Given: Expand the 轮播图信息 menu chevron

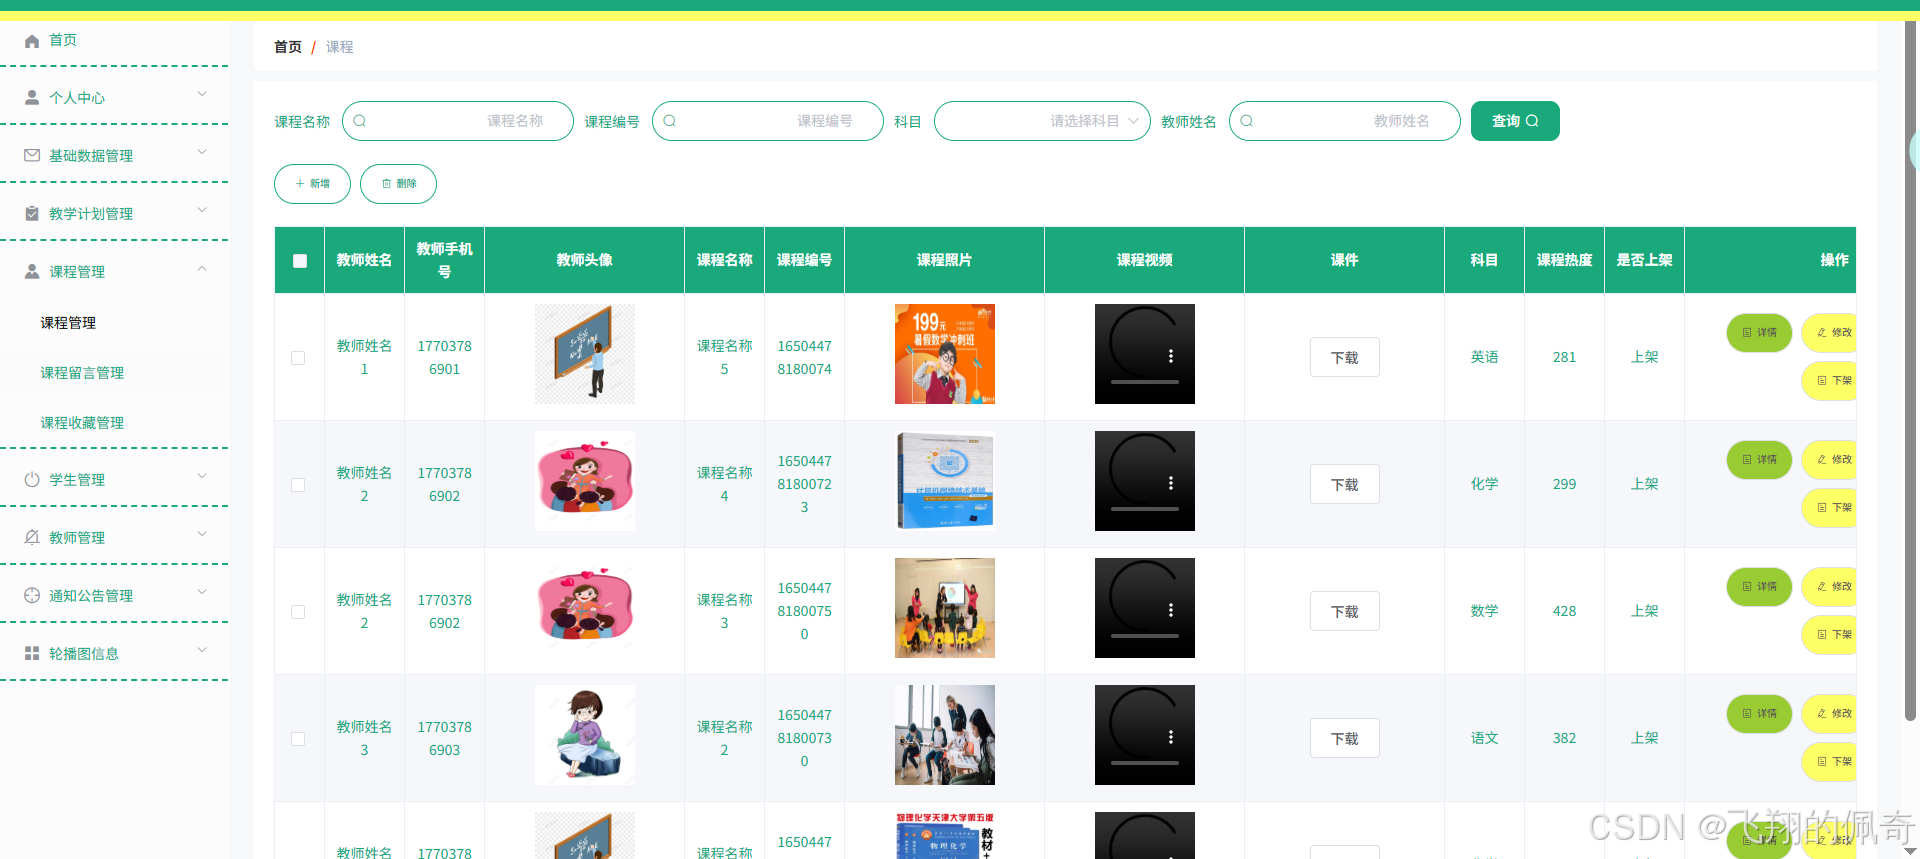Looking at the screenshot, I should pyautogui.click(x=202, y=650).
